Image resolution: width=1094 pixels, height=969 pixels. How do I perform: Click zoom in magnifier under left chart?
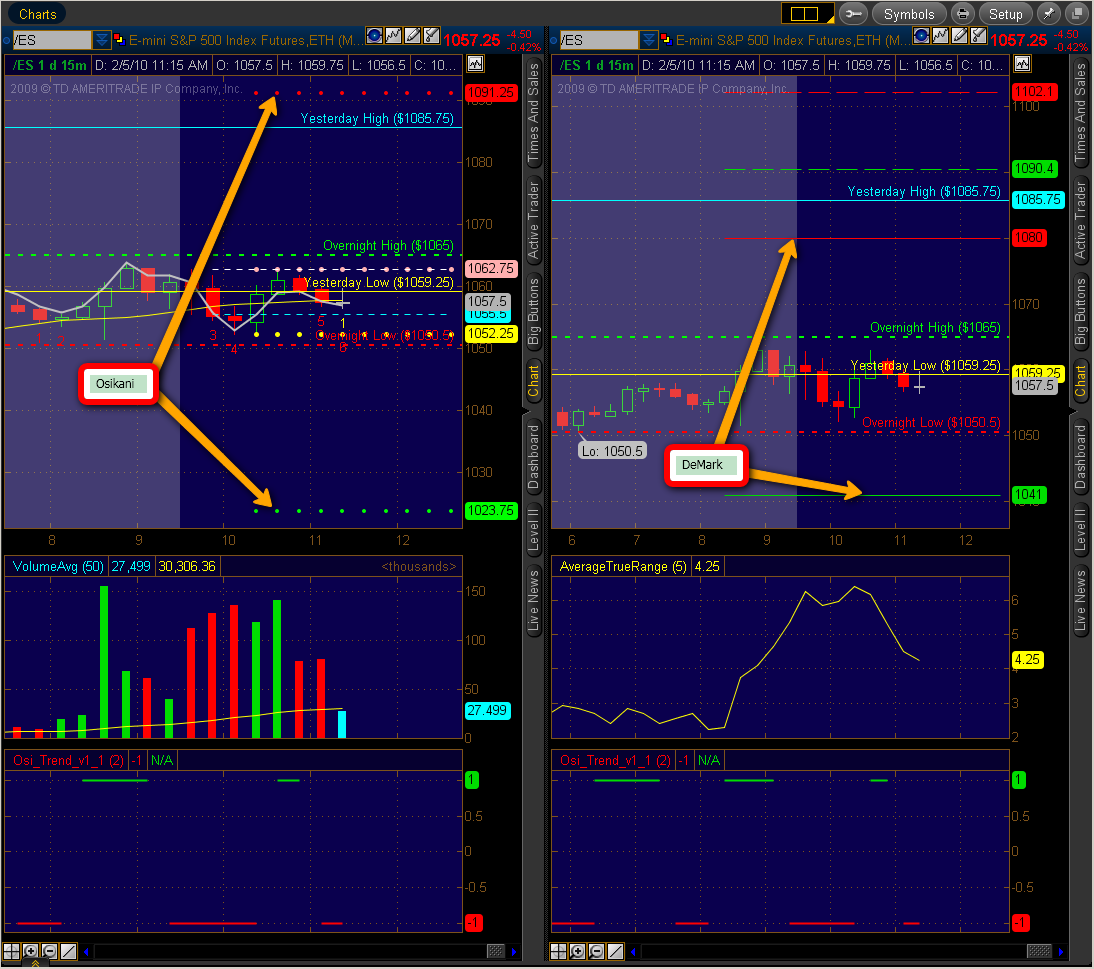click(x=30, y=951)
